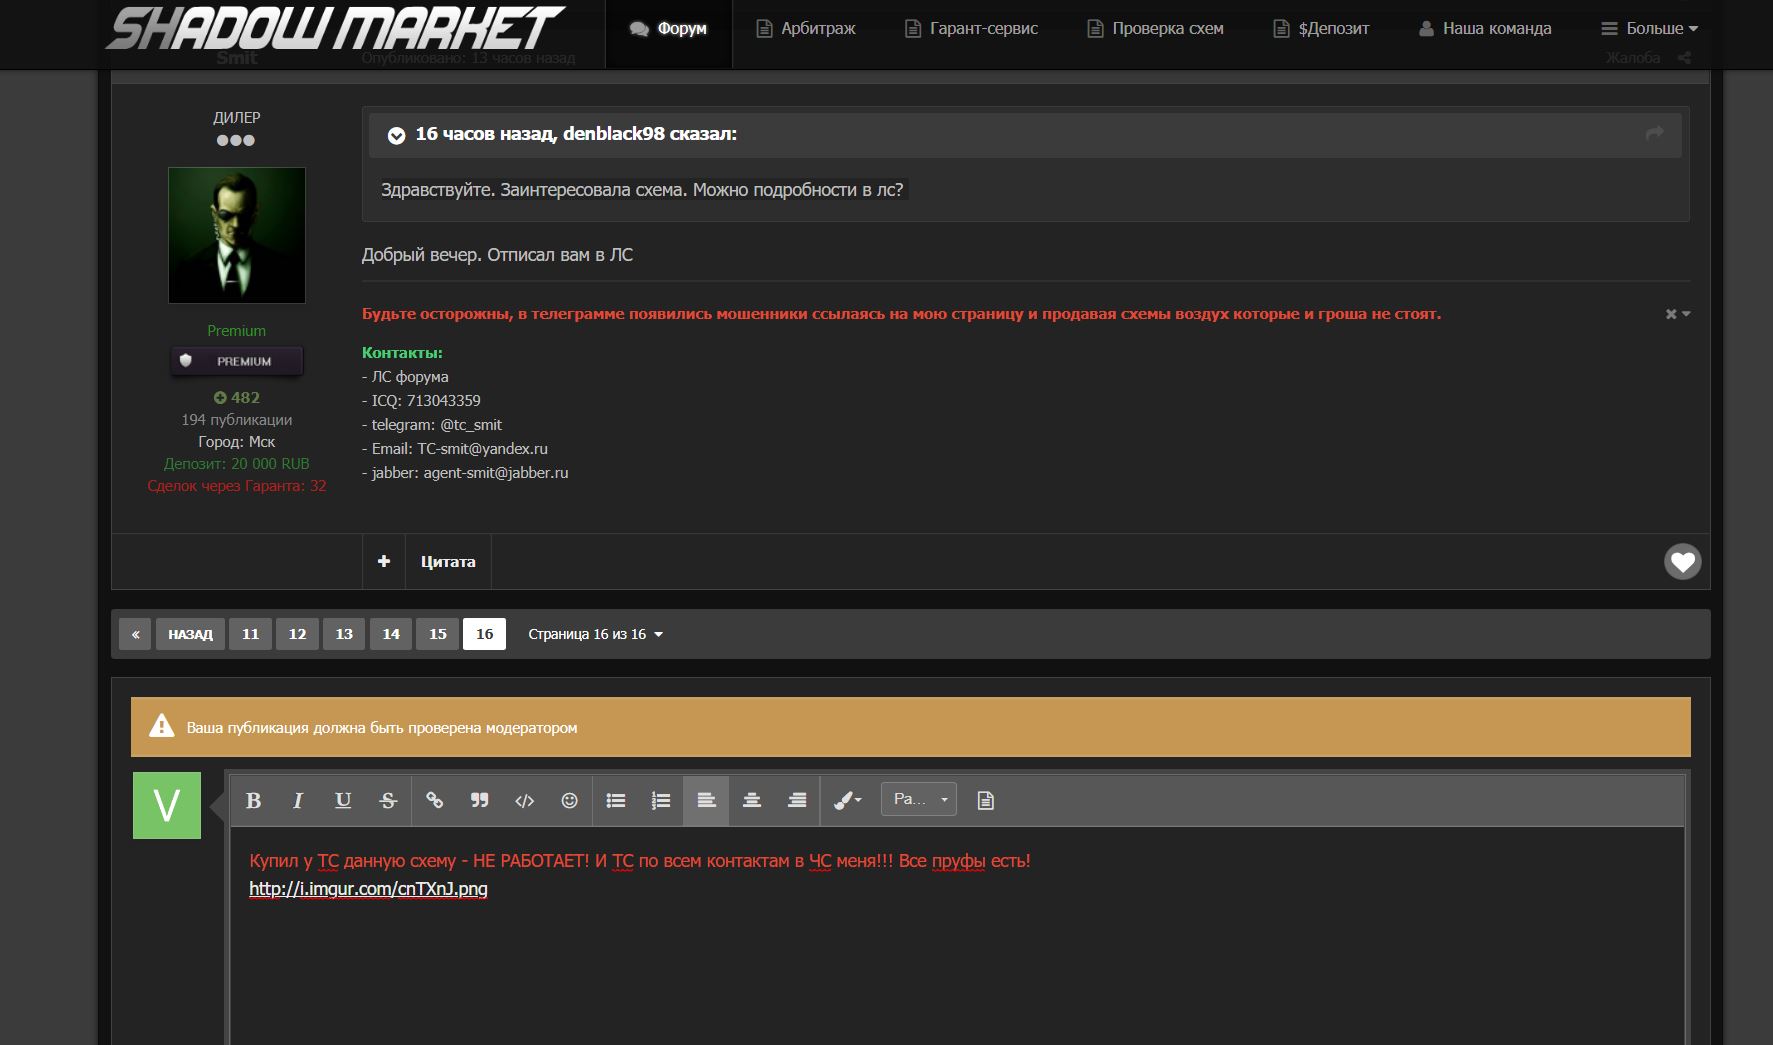Insert a bulleted list
The width and height of the screenshot is (1773, 1045).
click(x=616, y=800)
